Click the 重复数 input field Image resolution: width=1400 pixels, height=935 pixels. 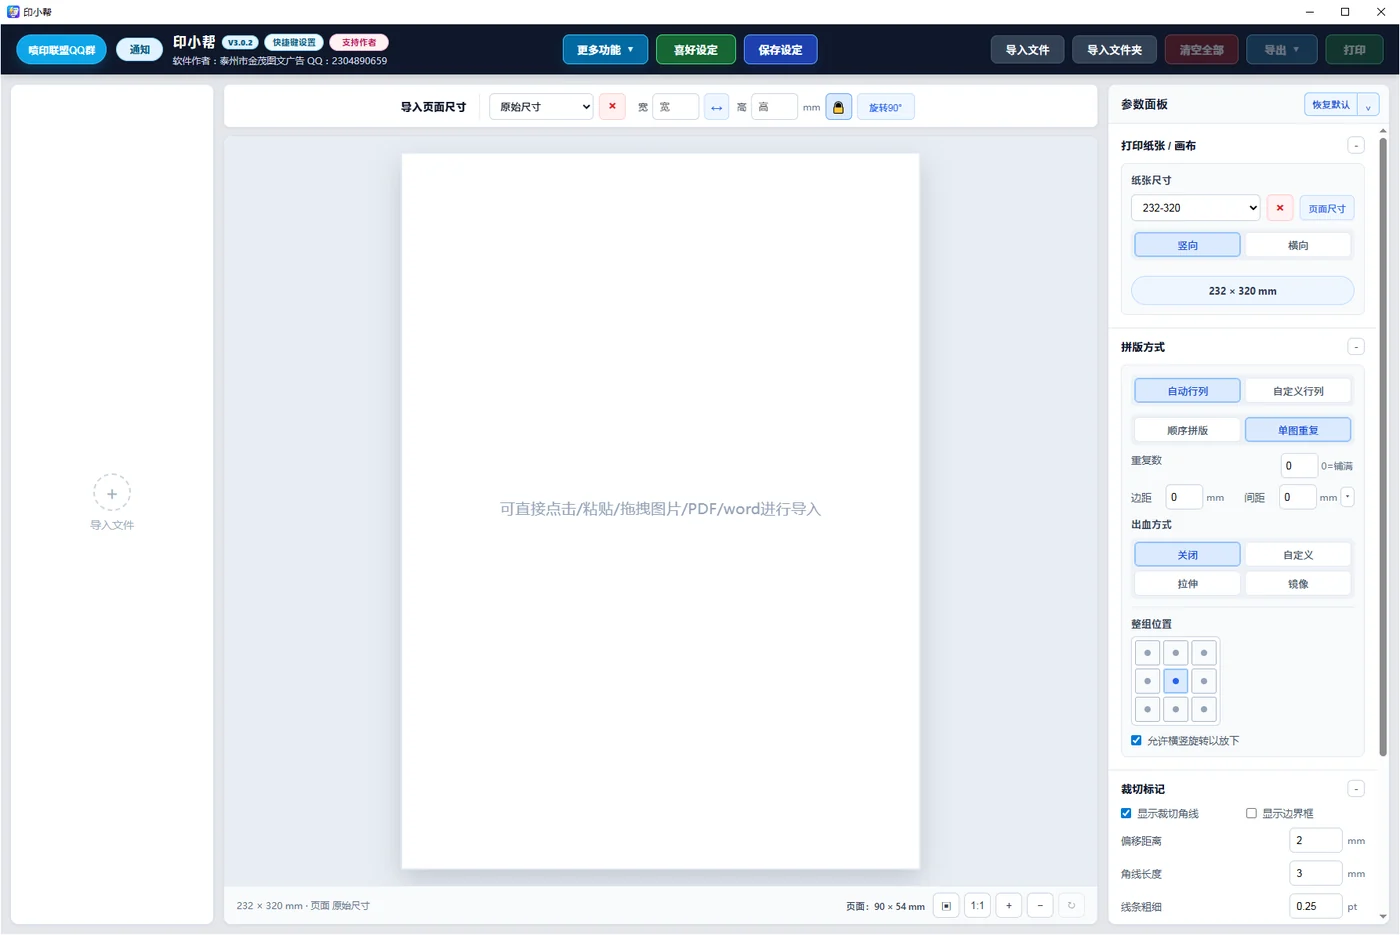pyautogui.click(x=1298, y=465)
